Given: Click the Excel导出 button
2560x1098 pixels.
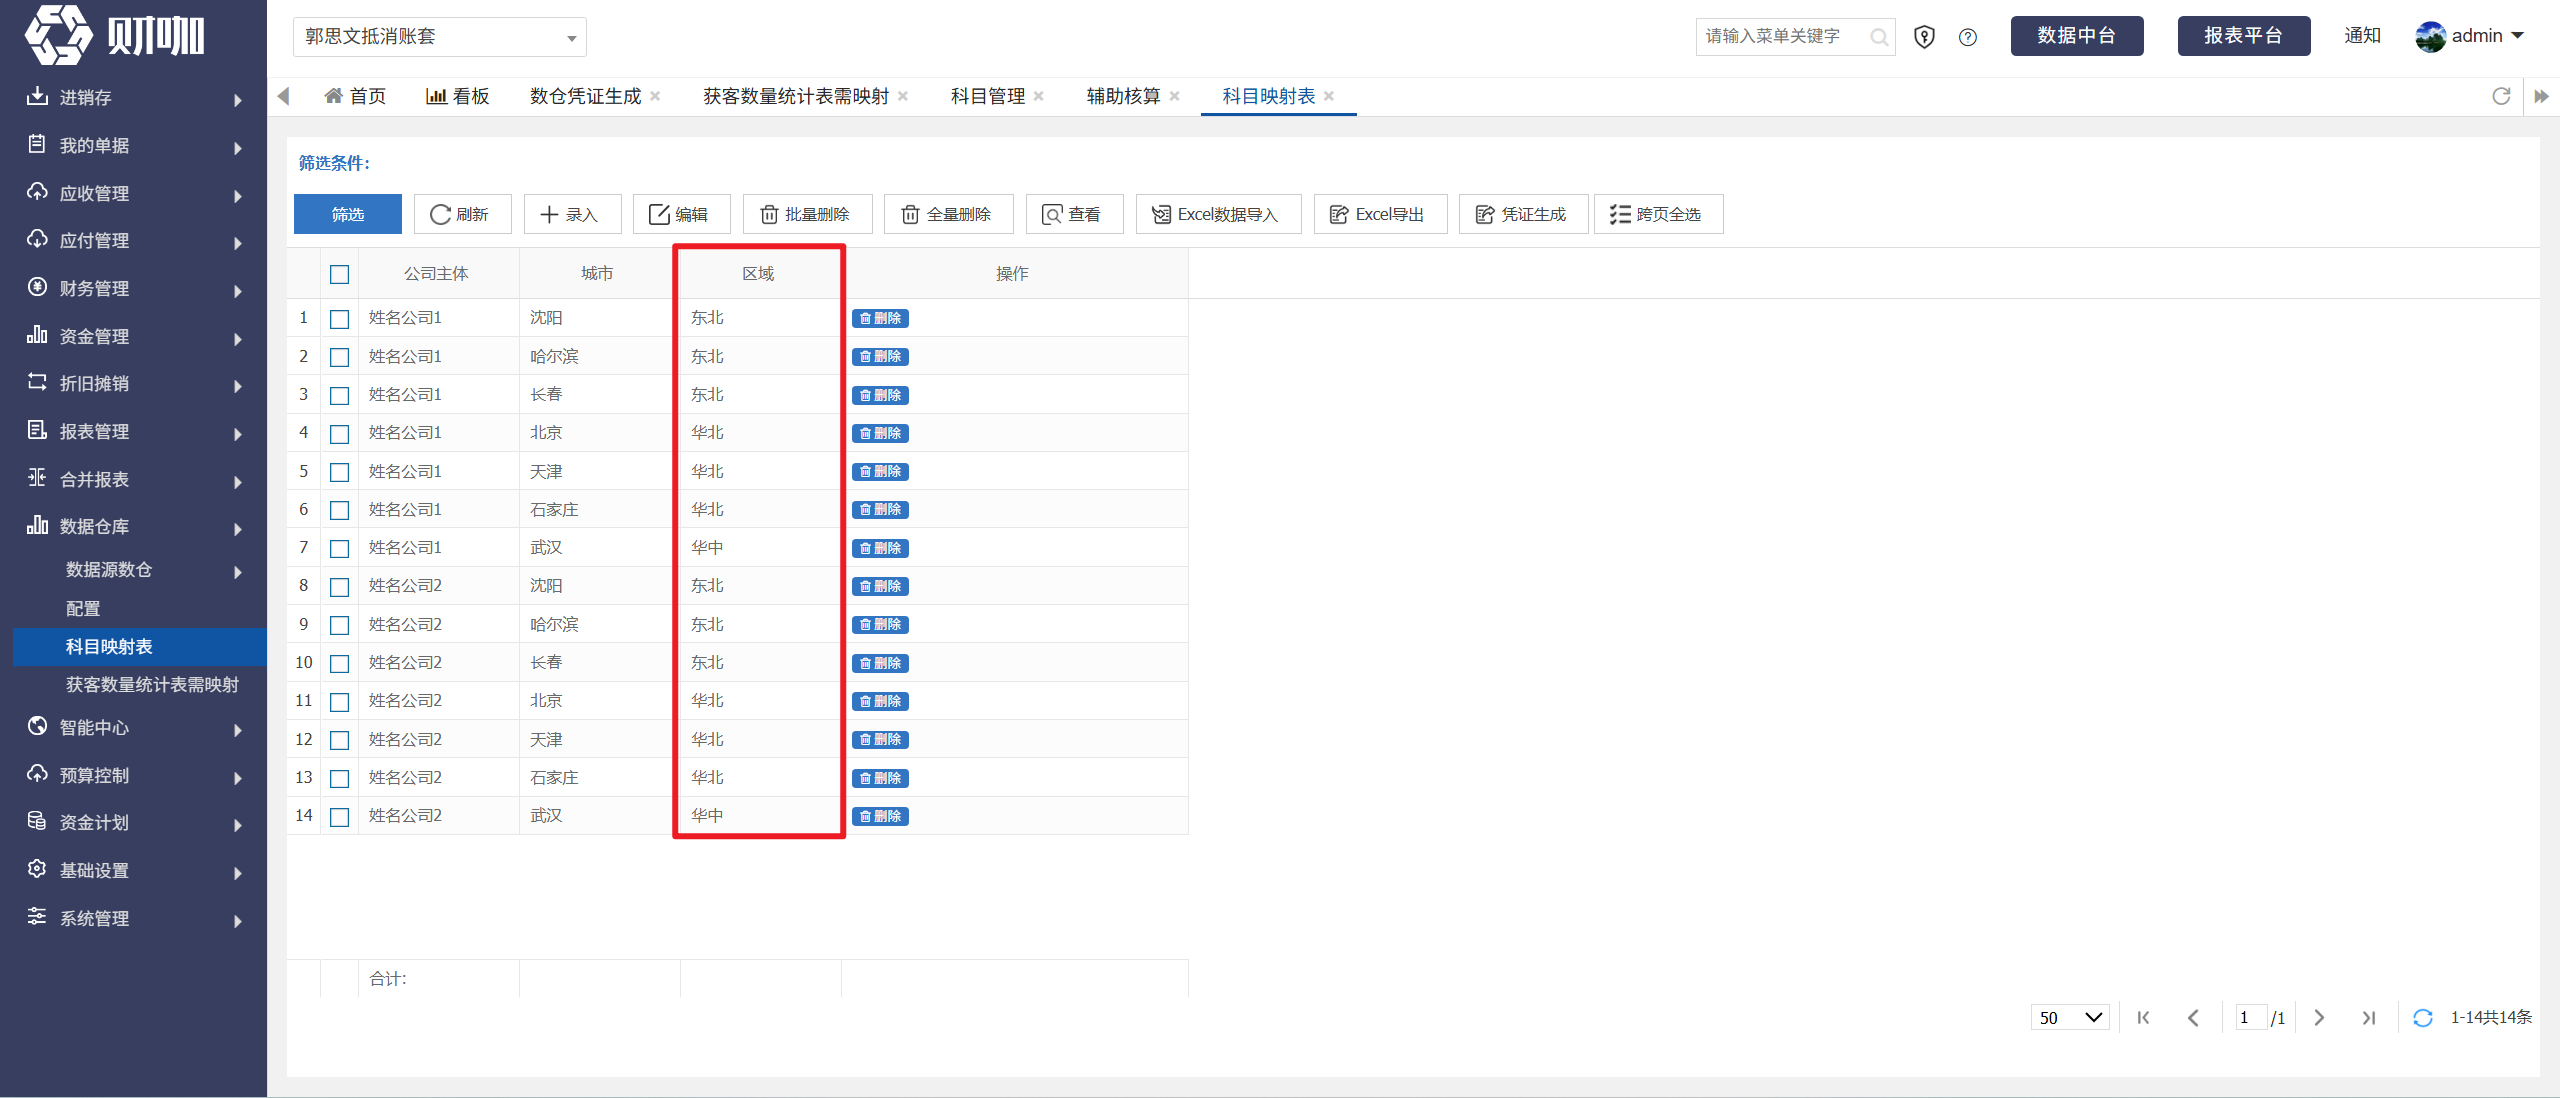Looking at the screenshot, I should tap(1380, 214).
